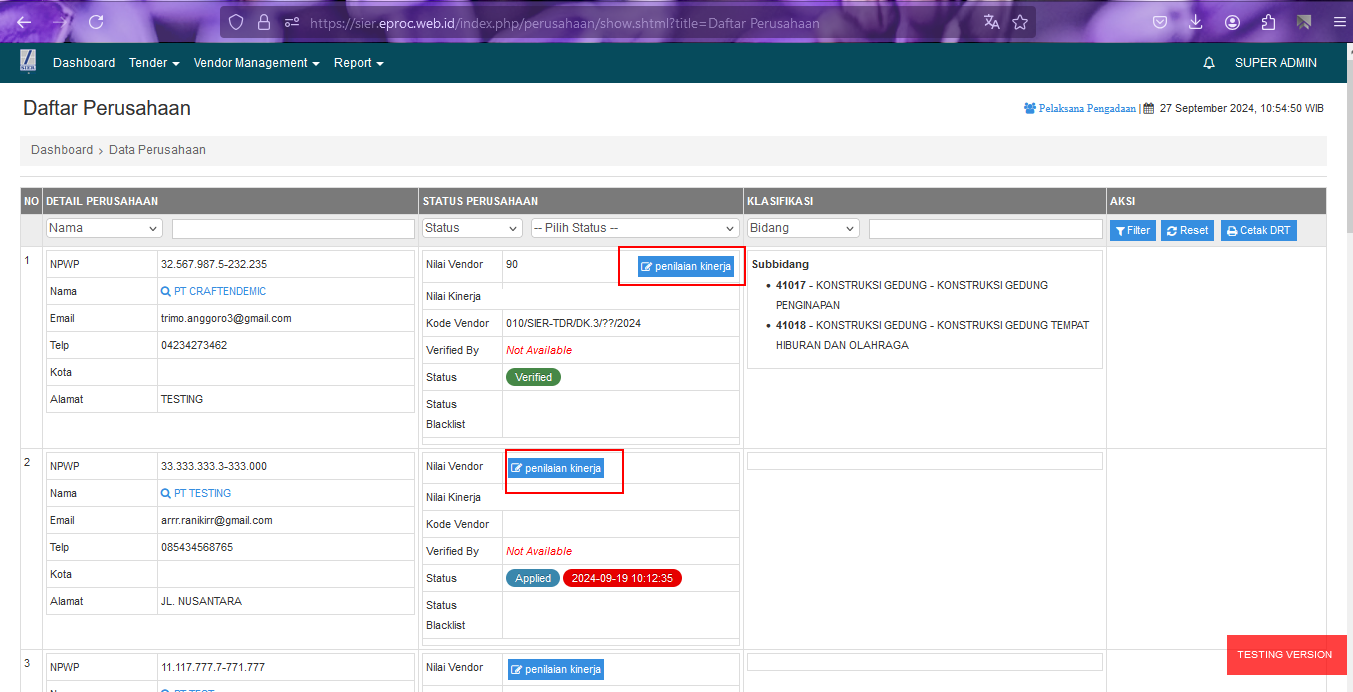Reload the page with the browser refresh icon
1353x692 pixels.
click(x=96, y=22)
